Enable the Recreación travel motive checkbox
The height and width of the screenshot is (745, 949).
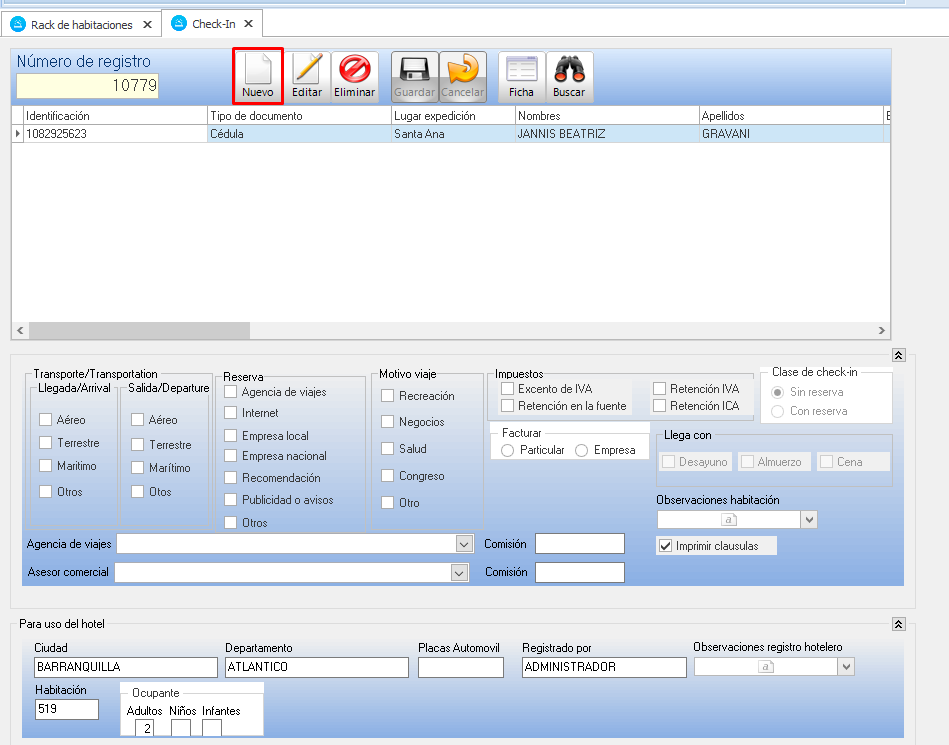tap(388, 396)
